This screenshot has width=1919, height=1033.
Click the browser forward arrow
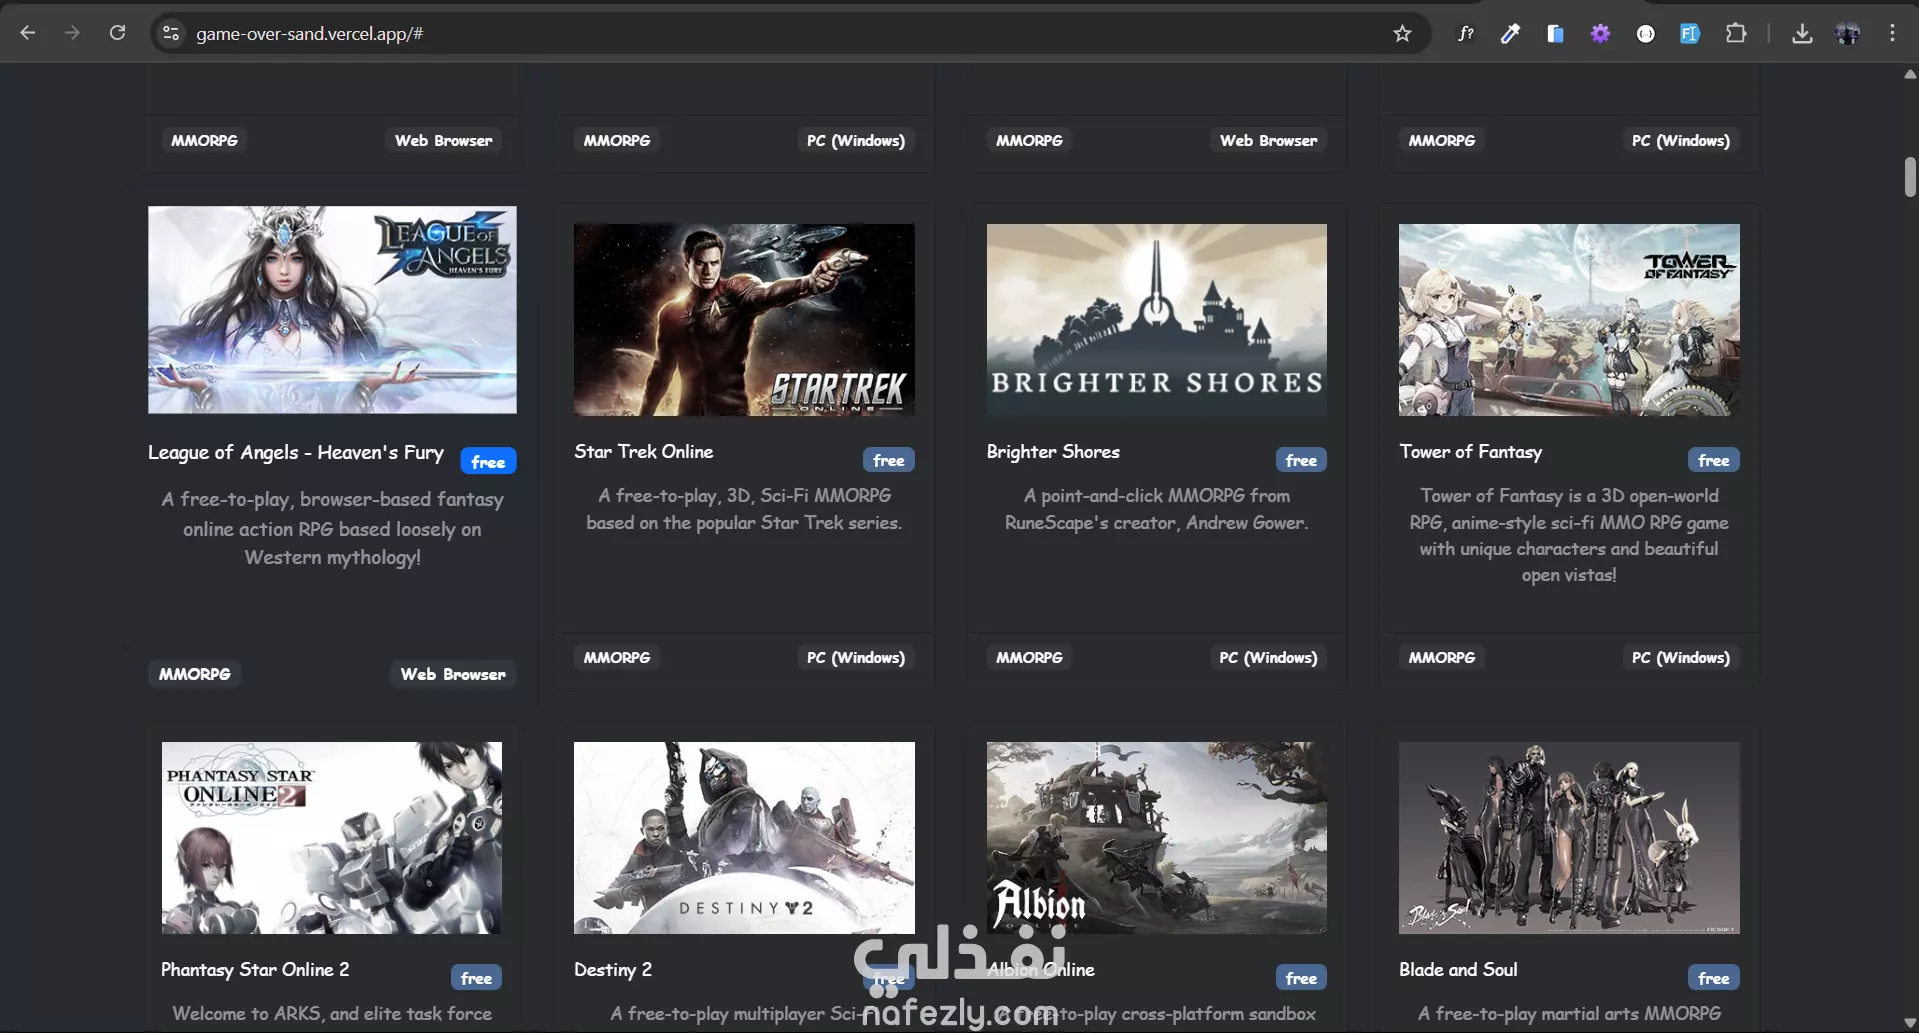[72, 33]
